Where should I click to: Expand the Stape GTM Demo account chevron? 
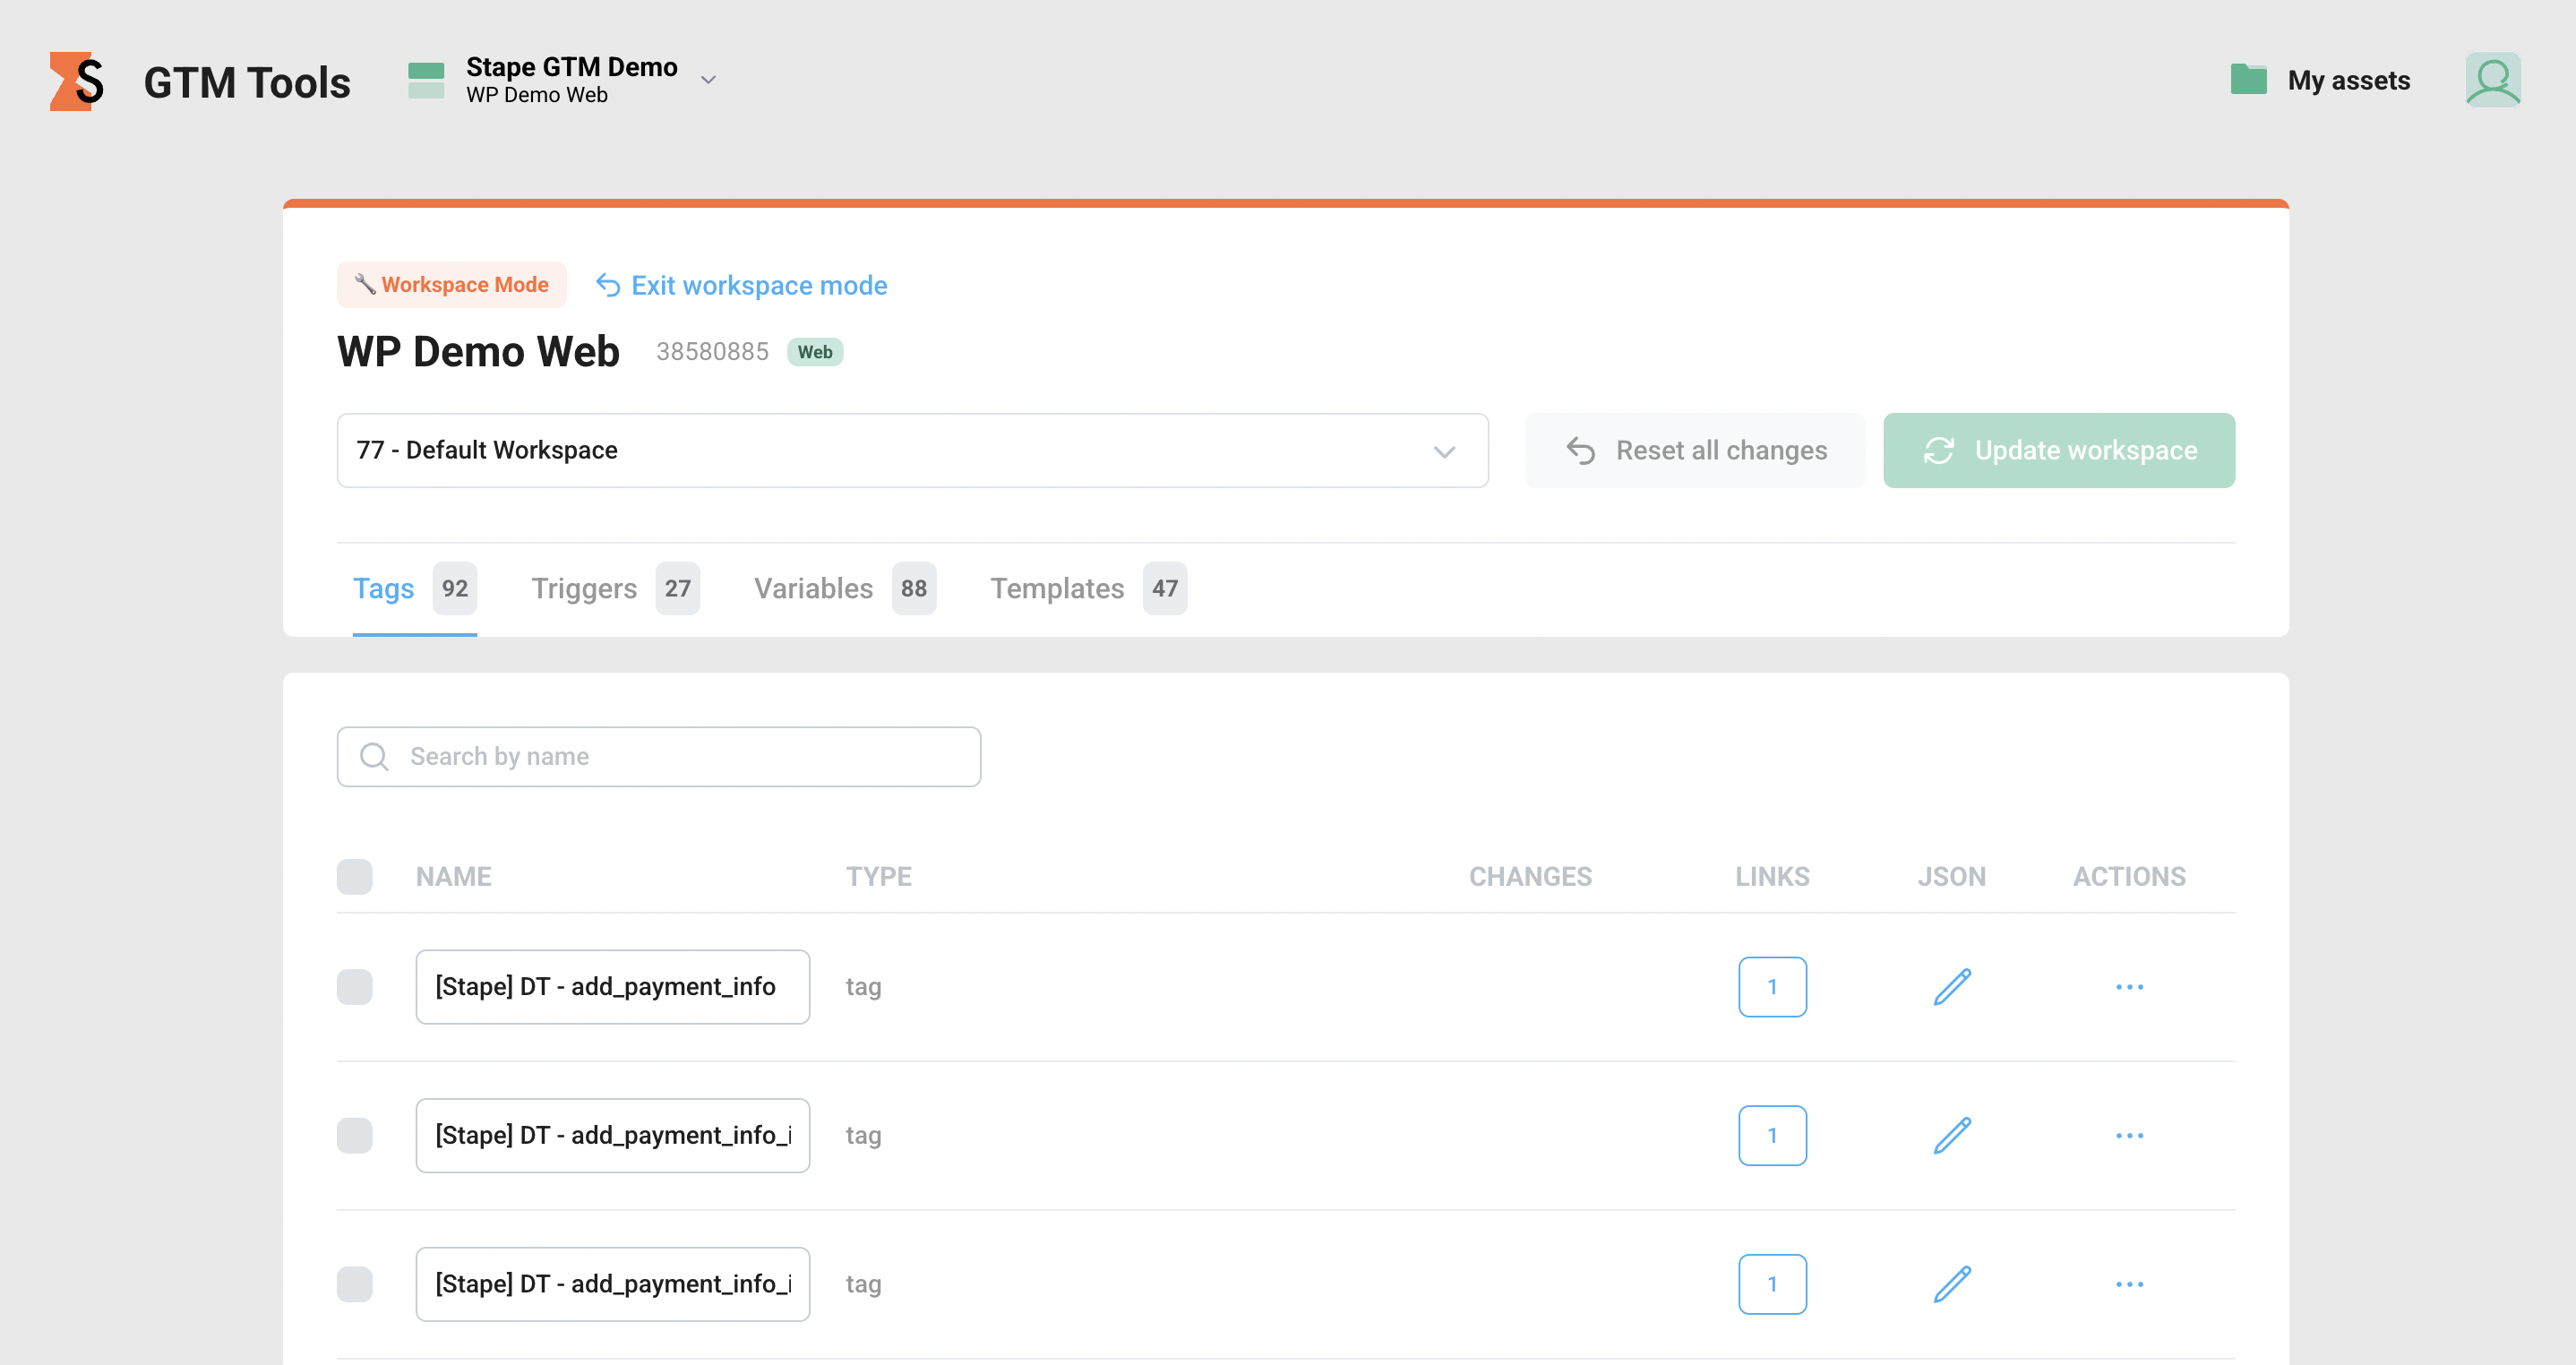click(x=708, y=80)
